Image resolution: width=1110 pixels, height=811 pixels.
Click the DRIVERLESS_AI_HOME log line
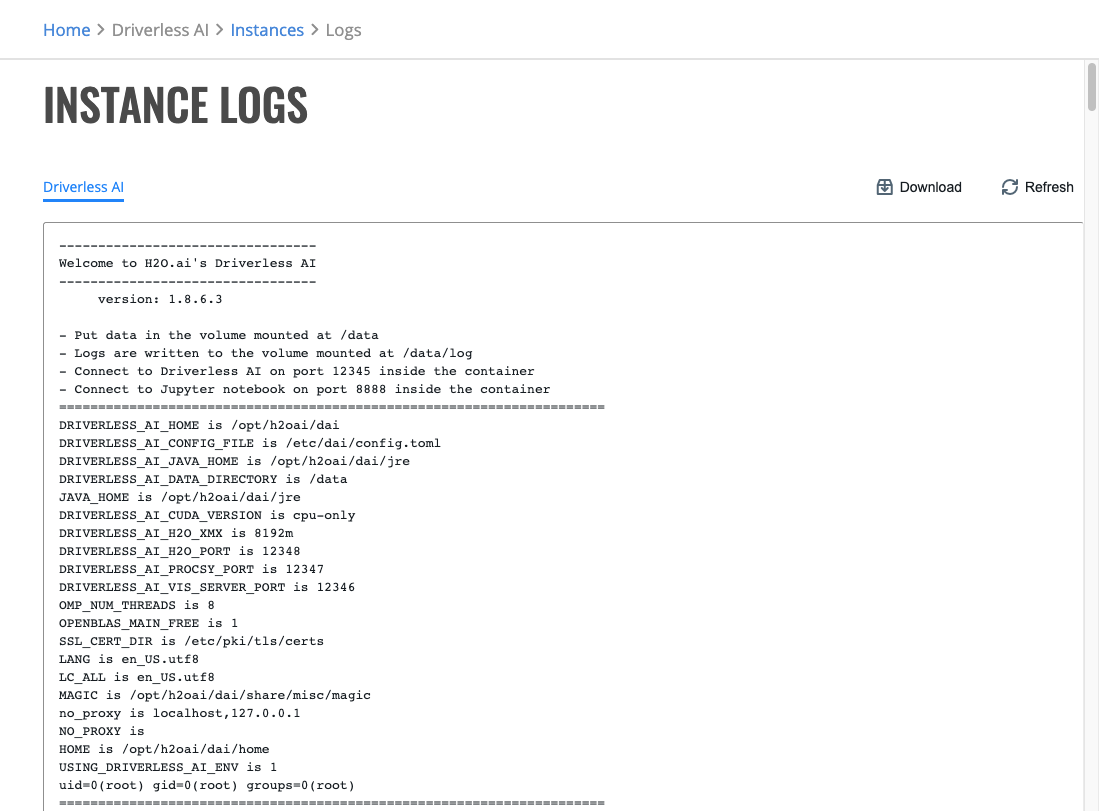(x=199, y=425)
